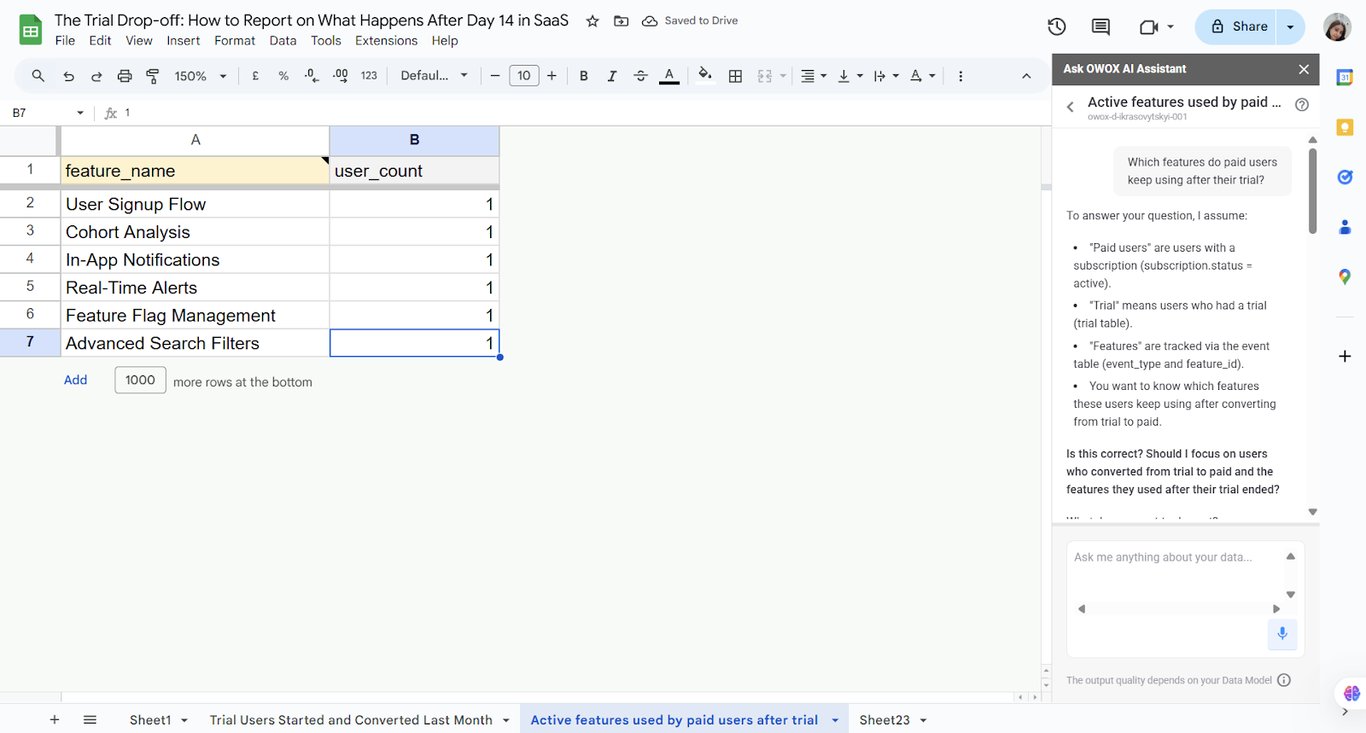Collapse the toolbar menus chevron
The width and height of the screenshot is (1366, 733).
pyautogui.click(x=1026, y=76)
